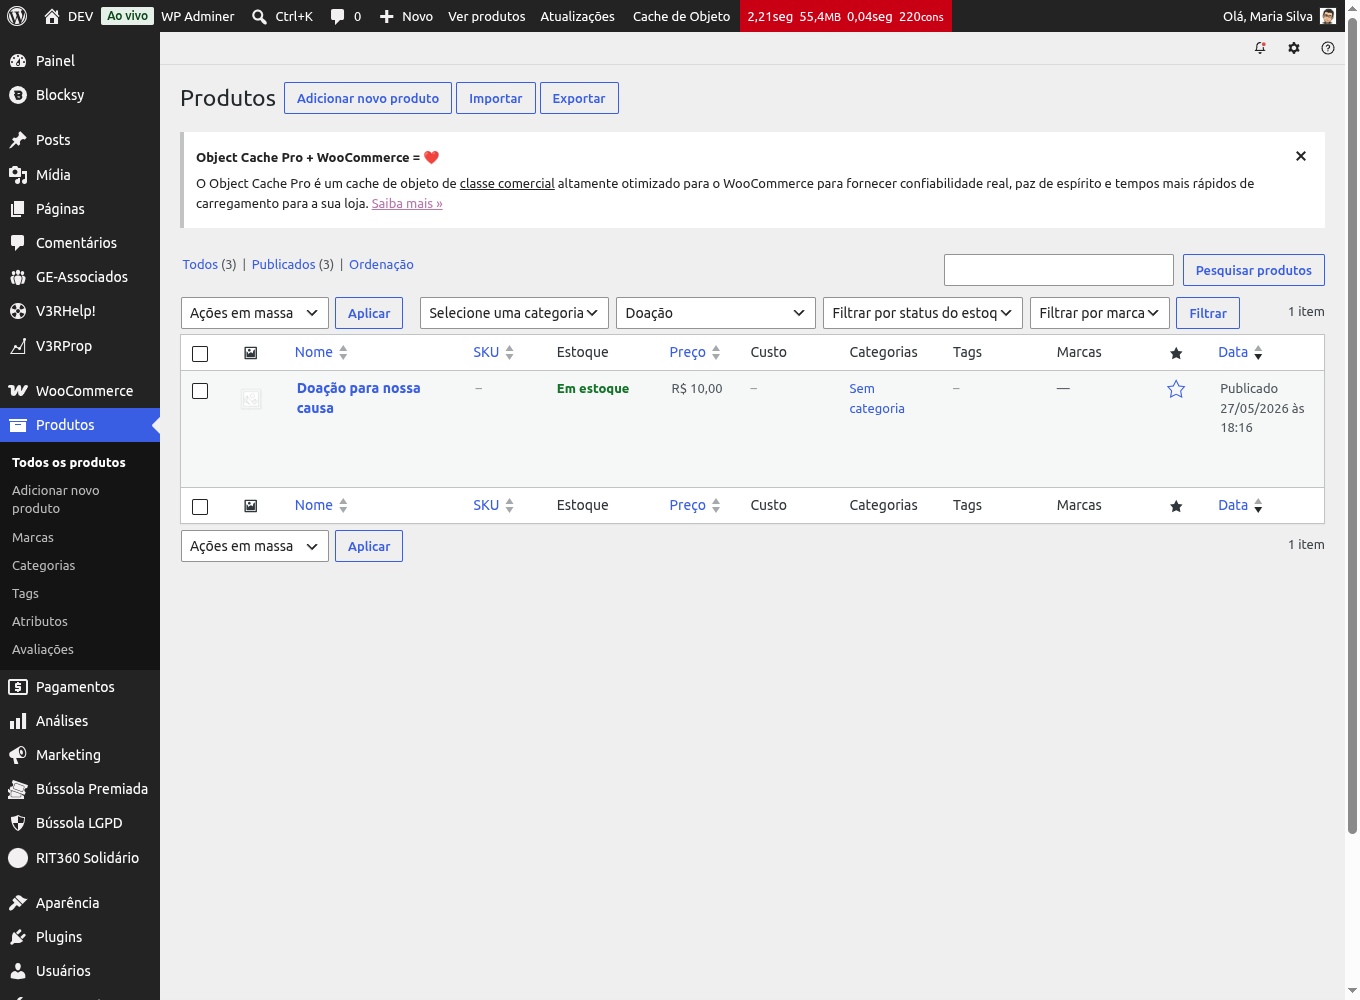Click the Blocksy icon in sidebar
The width and height of the screenshot is (1360, 1000).
[18, 95]
